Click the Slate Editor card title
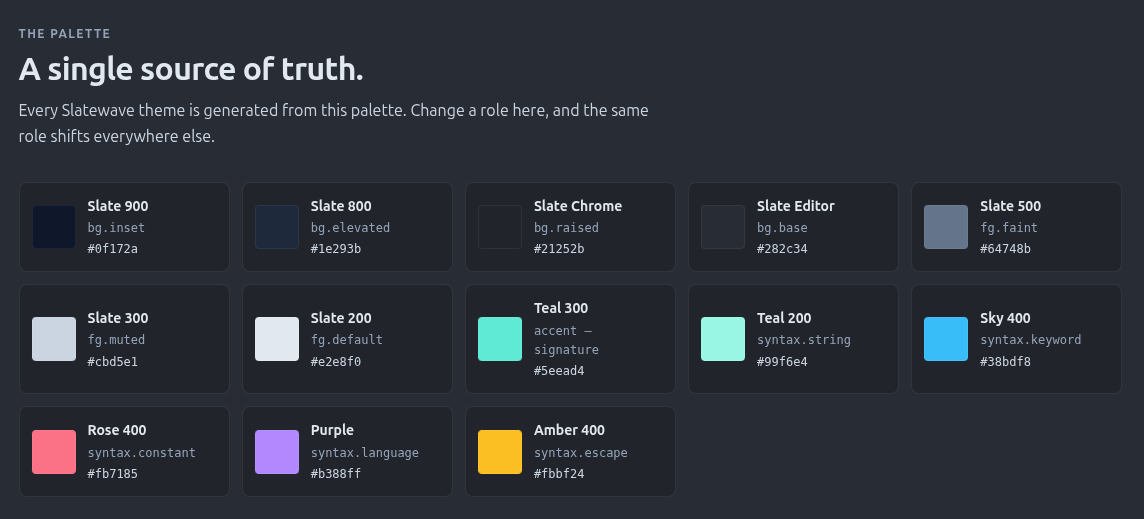1144x519 pixels. [795, 207]
